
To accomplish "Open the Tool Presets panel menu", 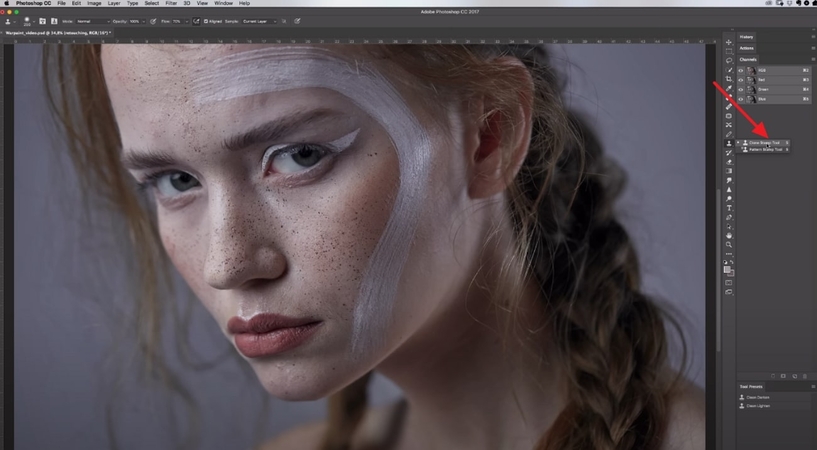I will pos(813,386).
